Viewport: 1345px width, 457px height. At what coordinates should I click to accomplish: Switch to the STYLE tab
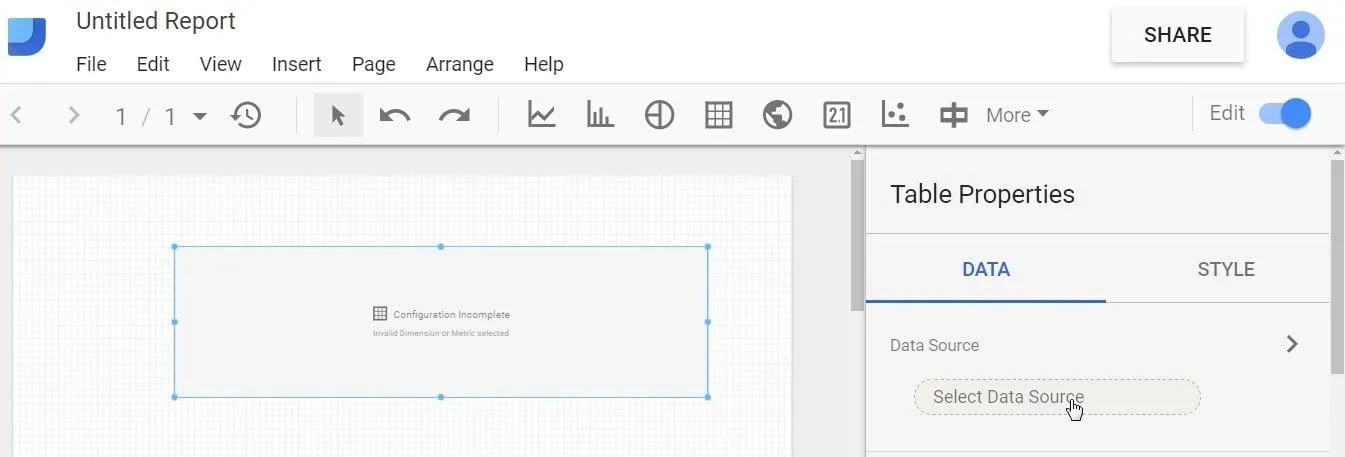[1225, 269]
